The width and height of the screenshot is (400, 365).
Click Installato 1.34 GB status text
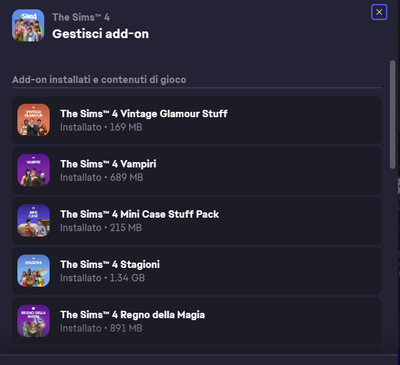(102, 278)
